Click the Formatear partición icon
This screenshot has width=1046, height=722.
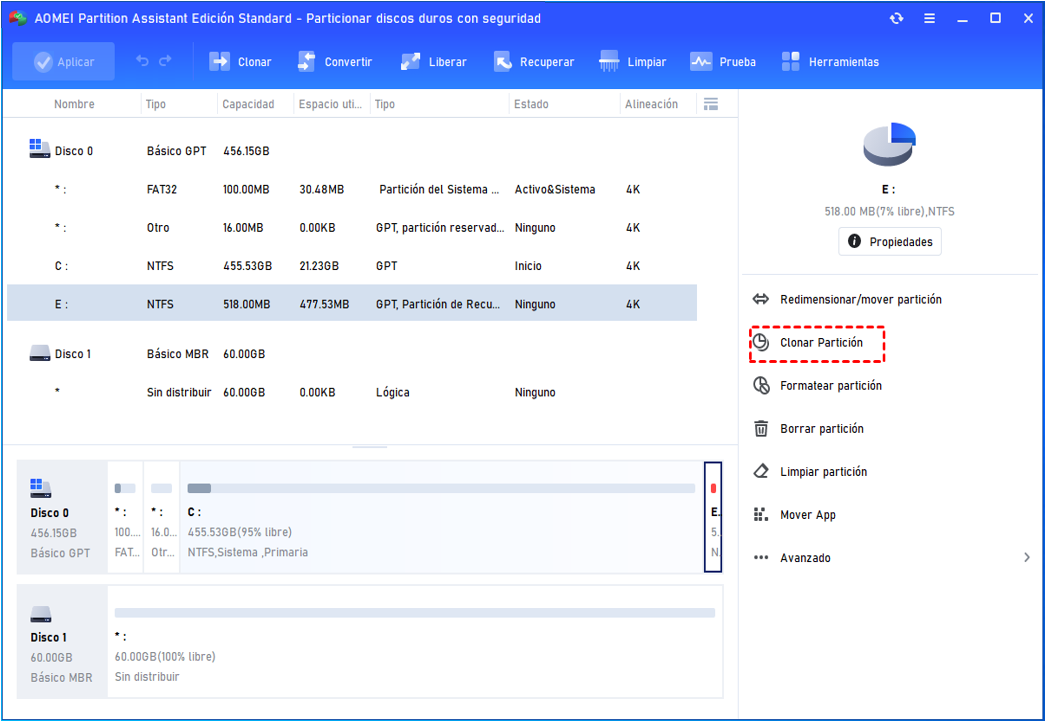760,385
